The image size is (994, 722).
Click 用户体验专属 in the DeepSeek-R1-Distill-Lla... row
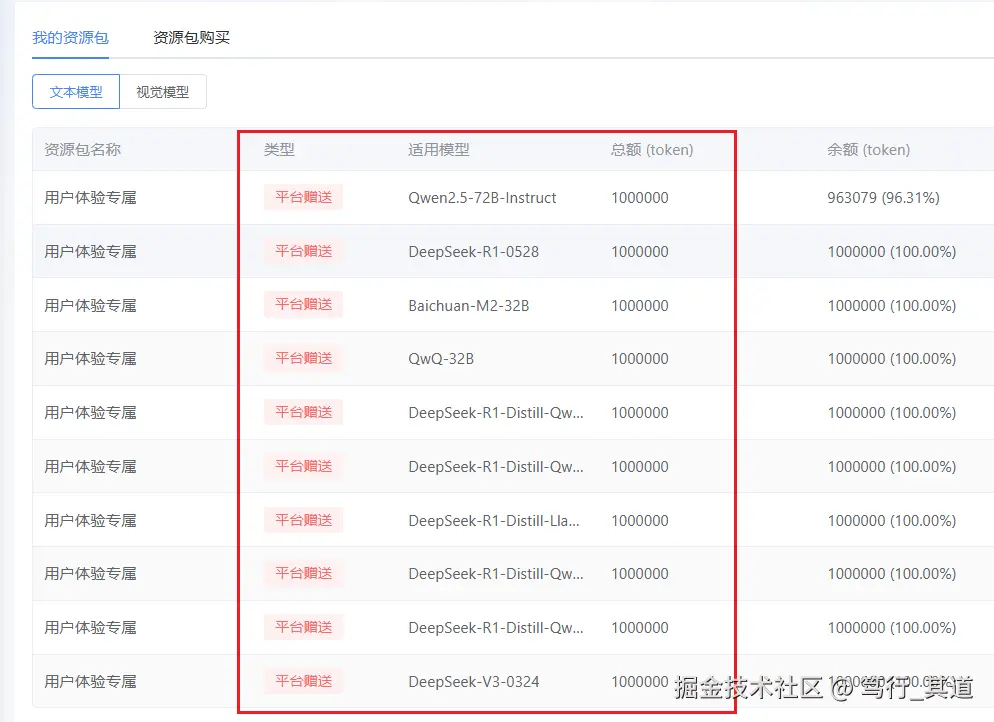point(91,520)
